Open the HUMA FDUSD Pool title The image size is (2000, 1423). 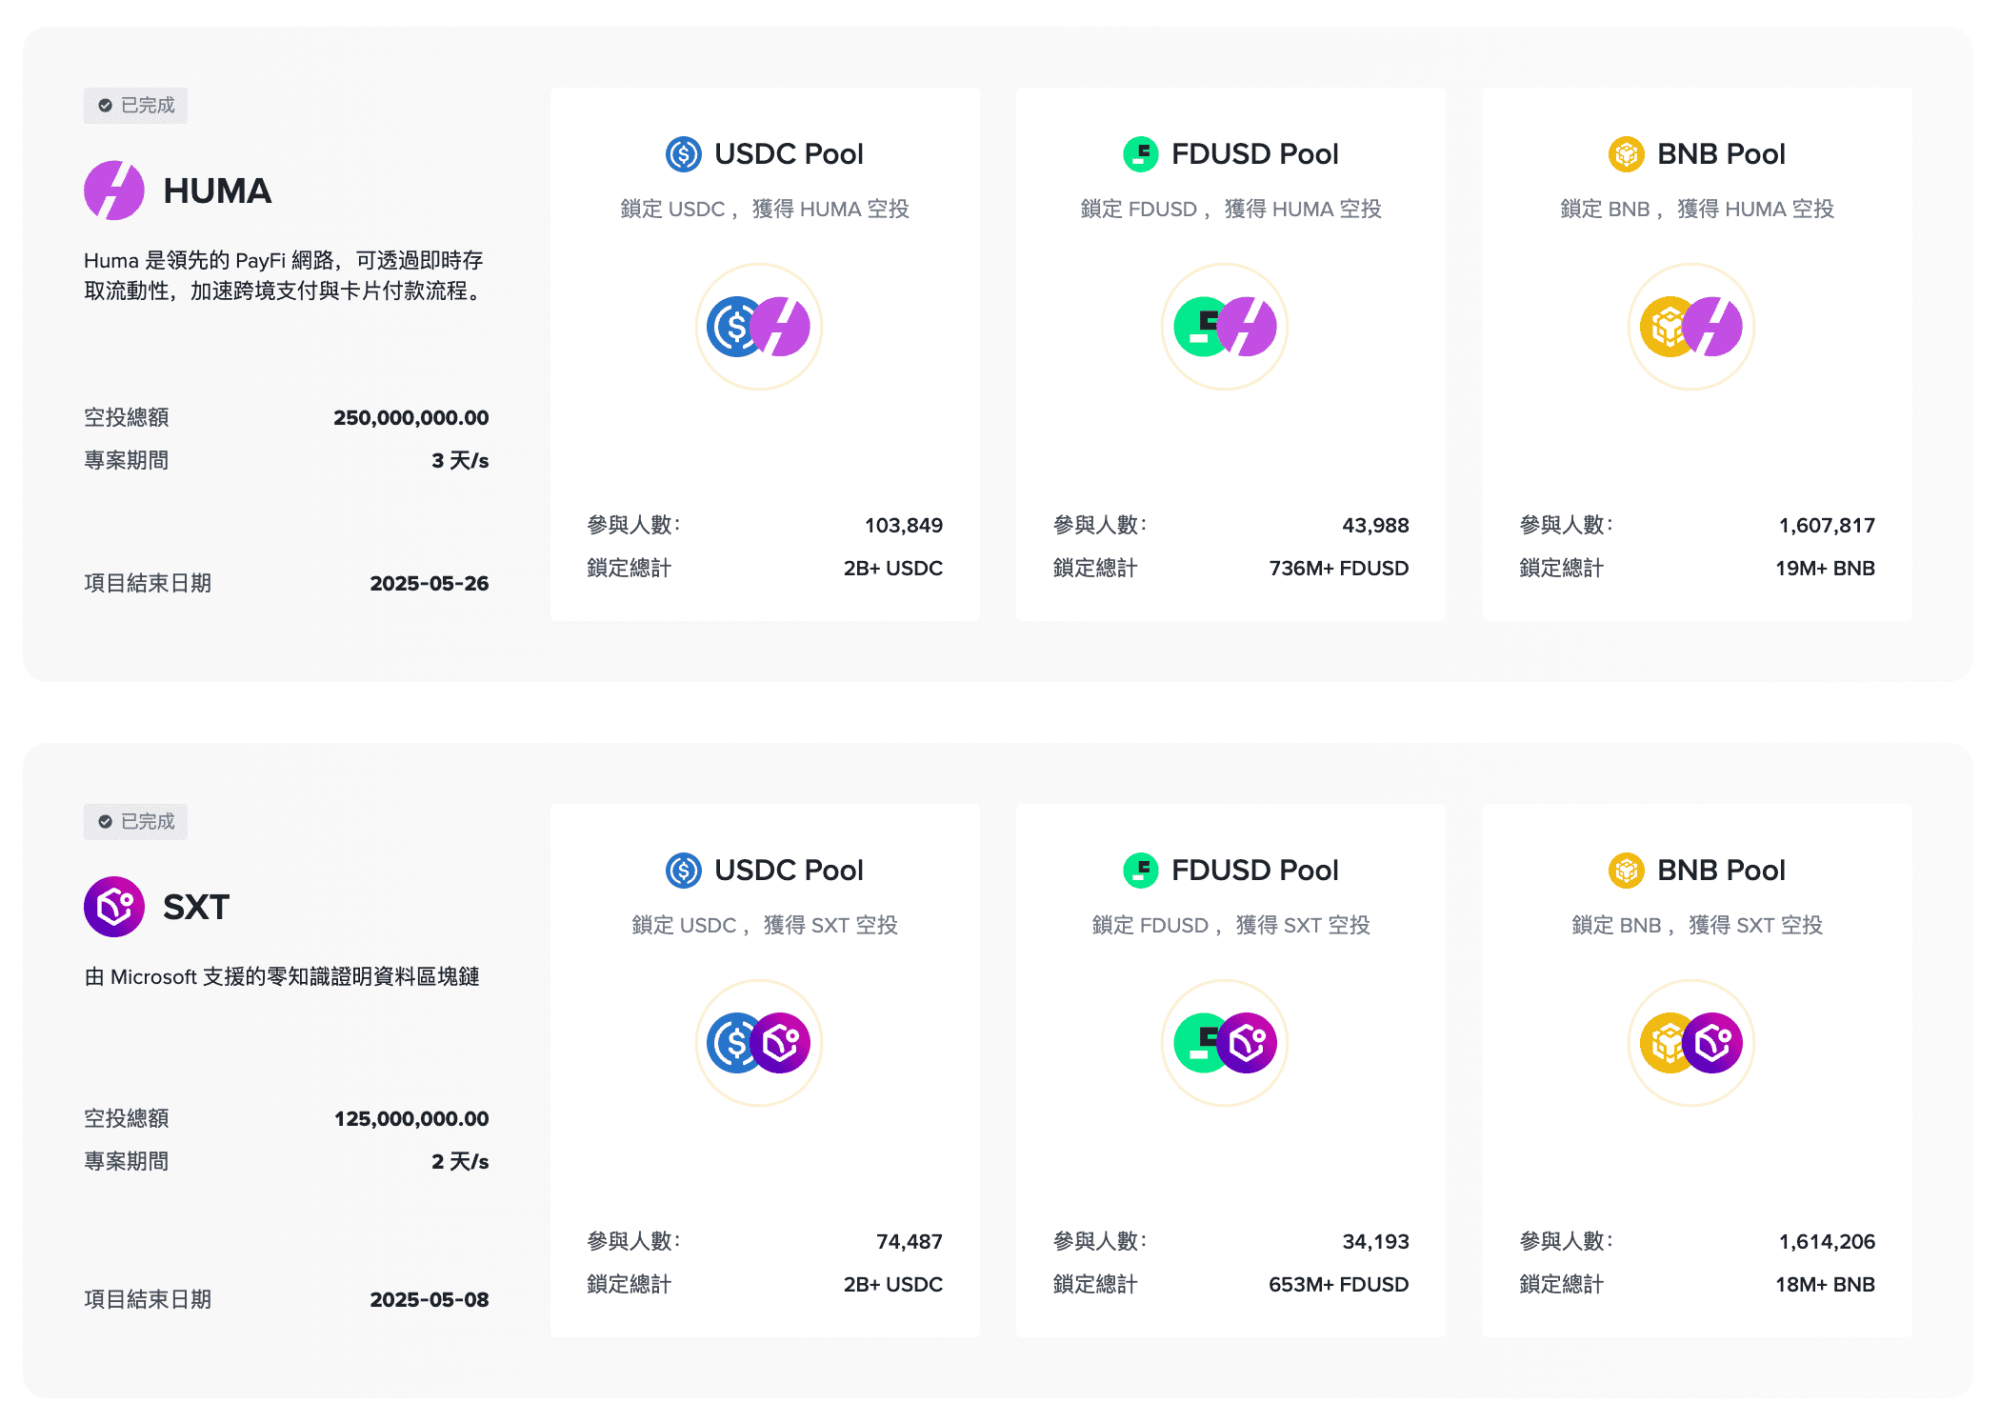click(x=1255, y=154)
